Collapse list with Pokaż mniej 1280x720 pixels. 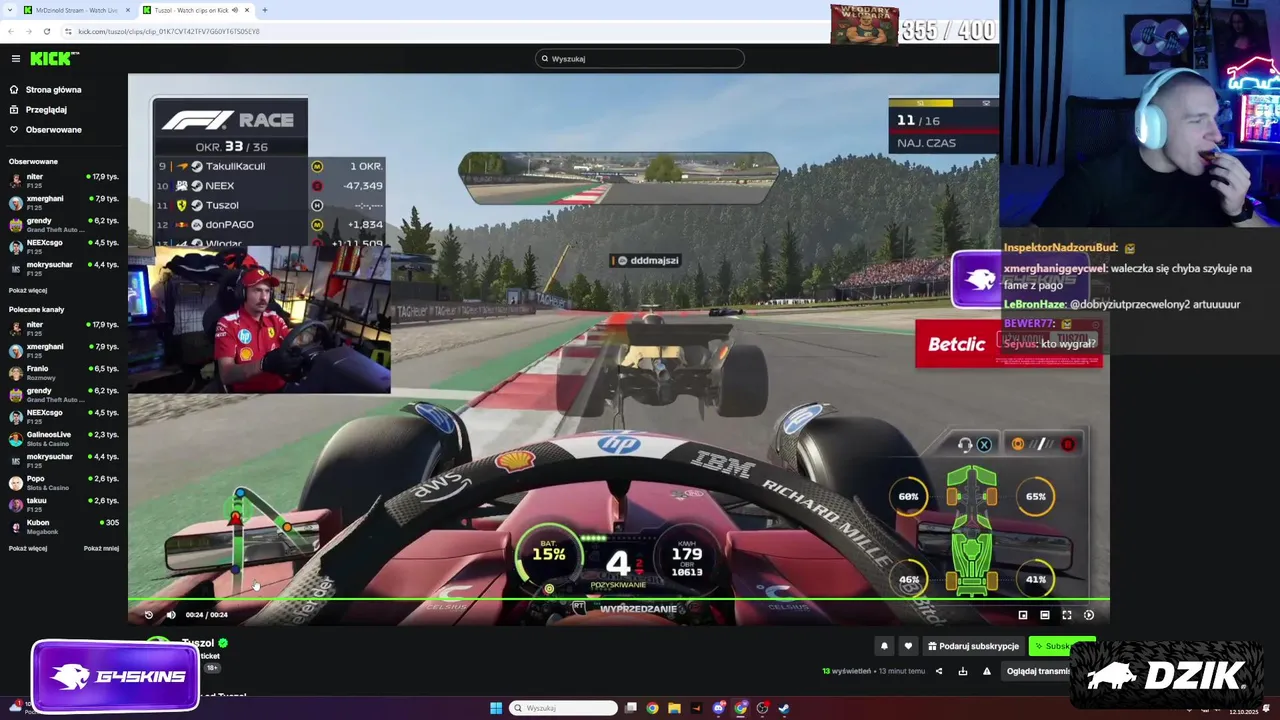(101, 548)
